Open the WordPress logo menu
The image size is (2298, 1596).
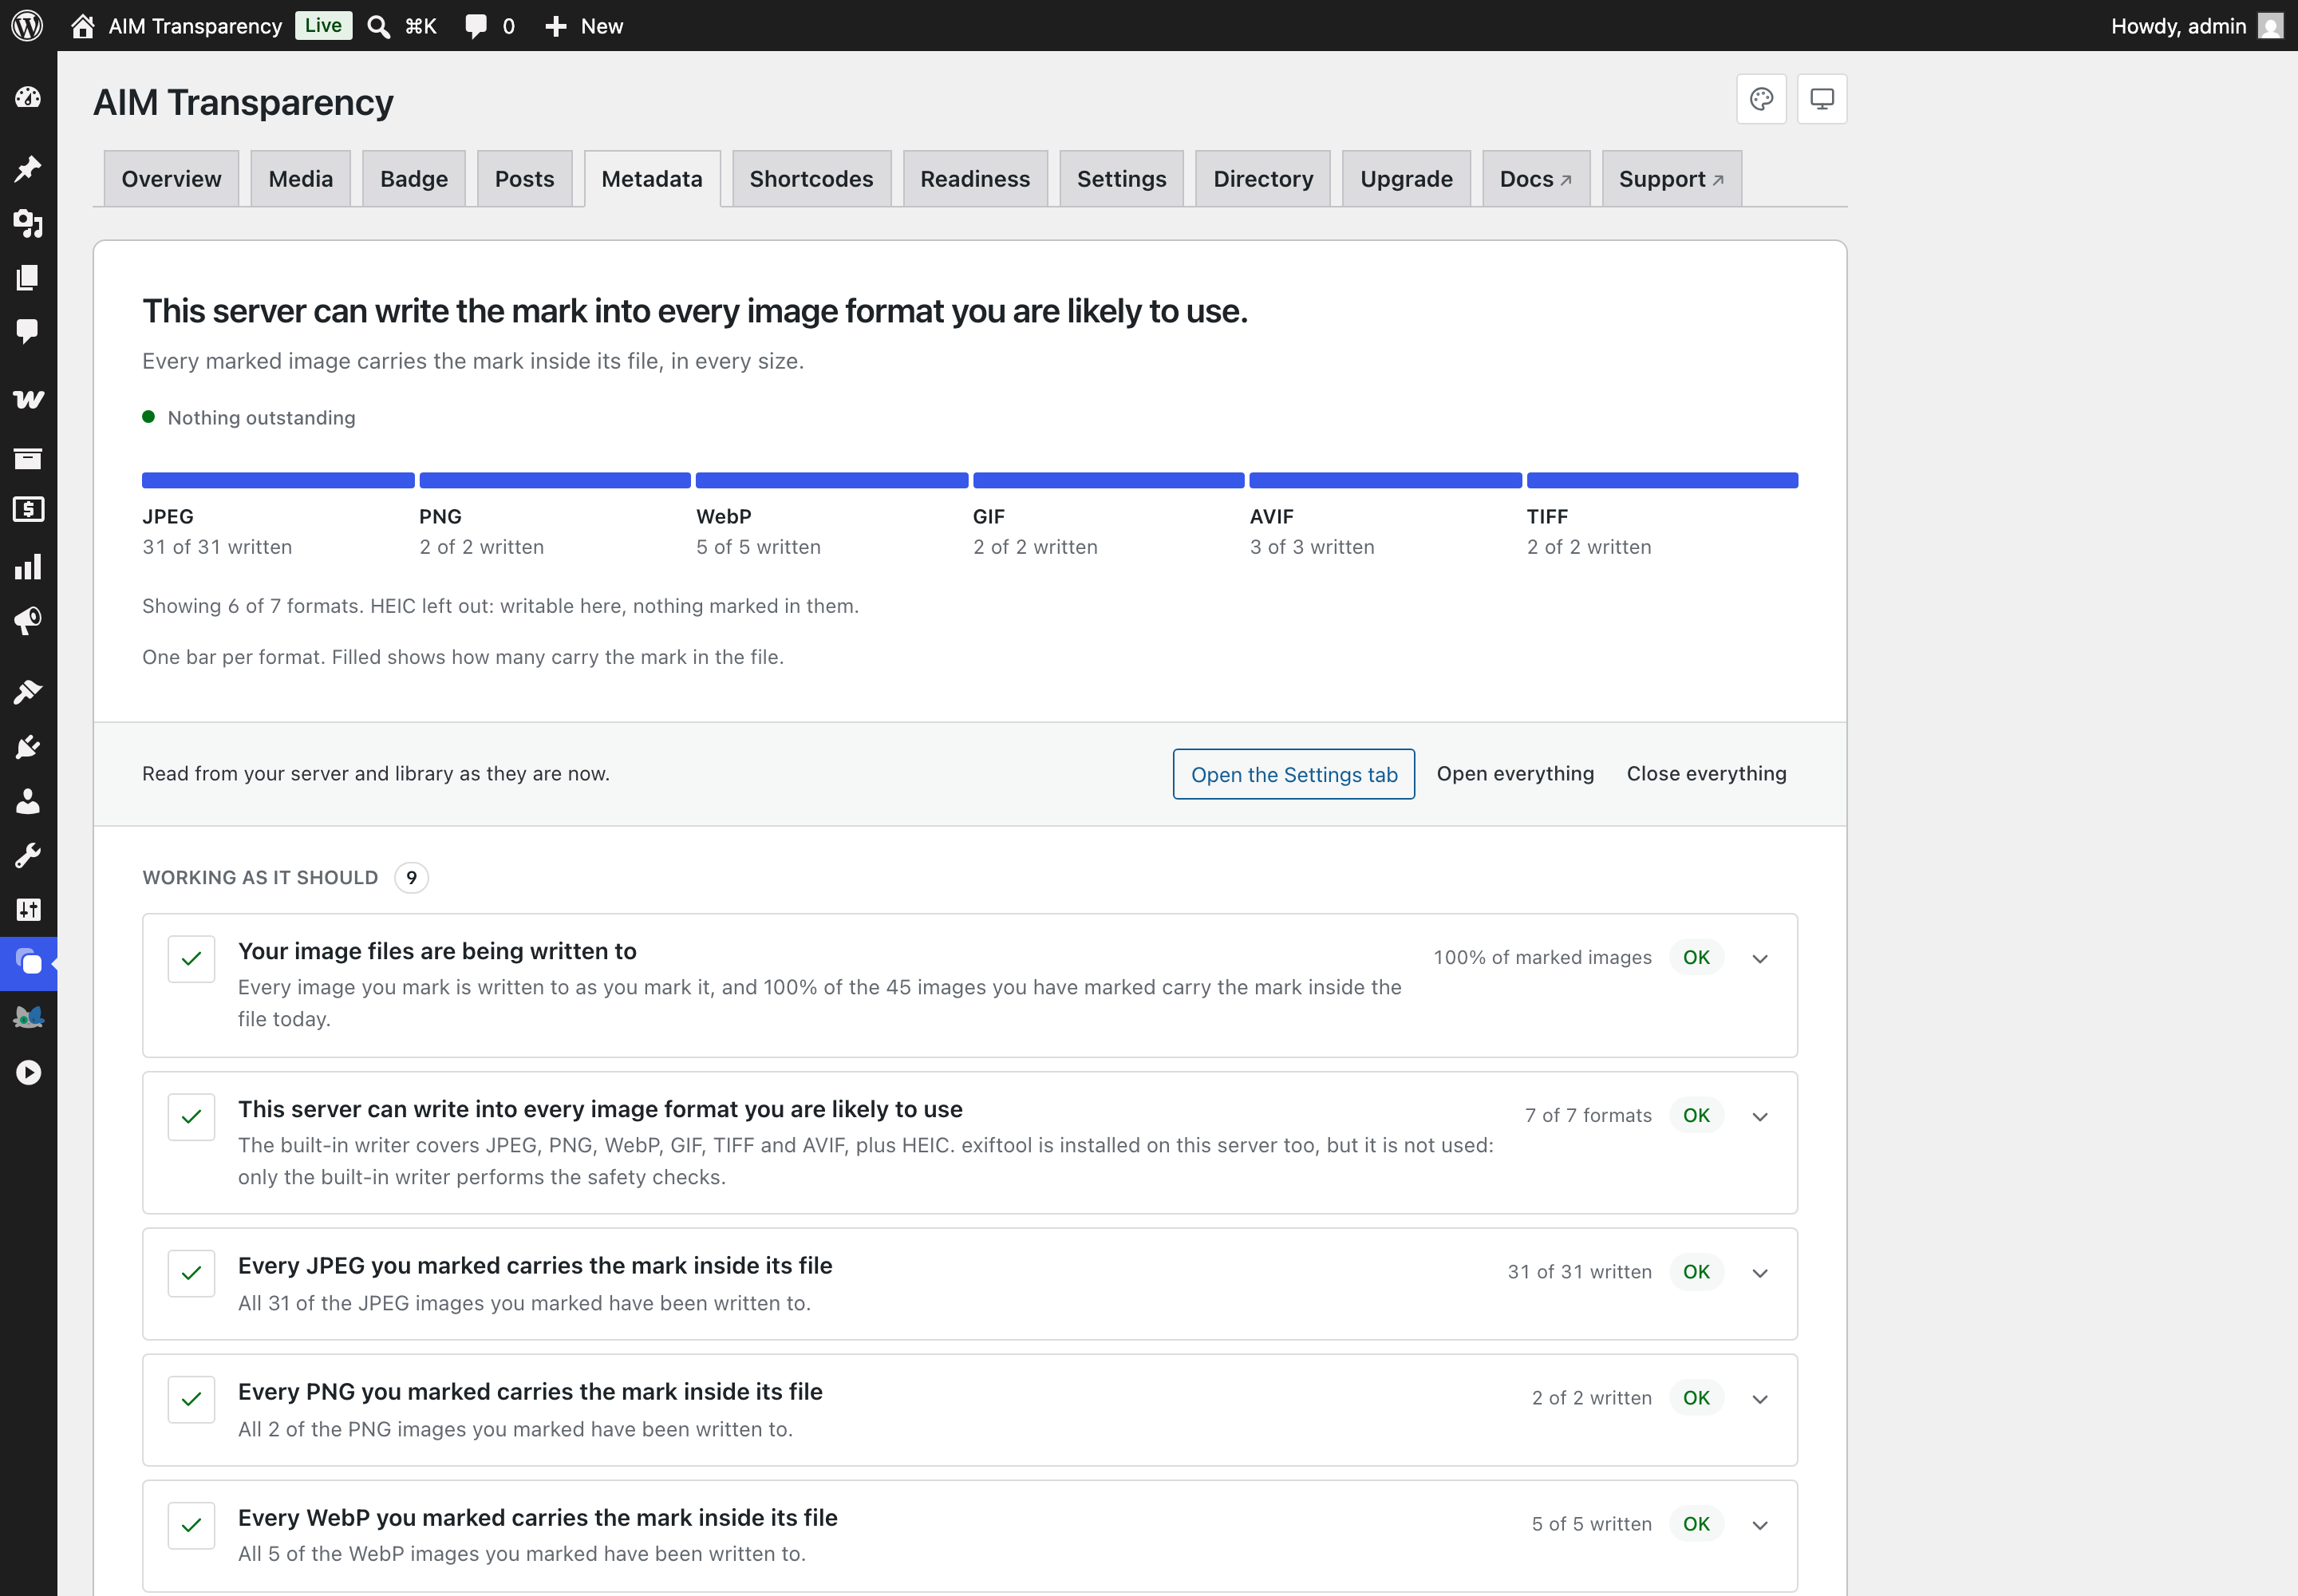27,26
